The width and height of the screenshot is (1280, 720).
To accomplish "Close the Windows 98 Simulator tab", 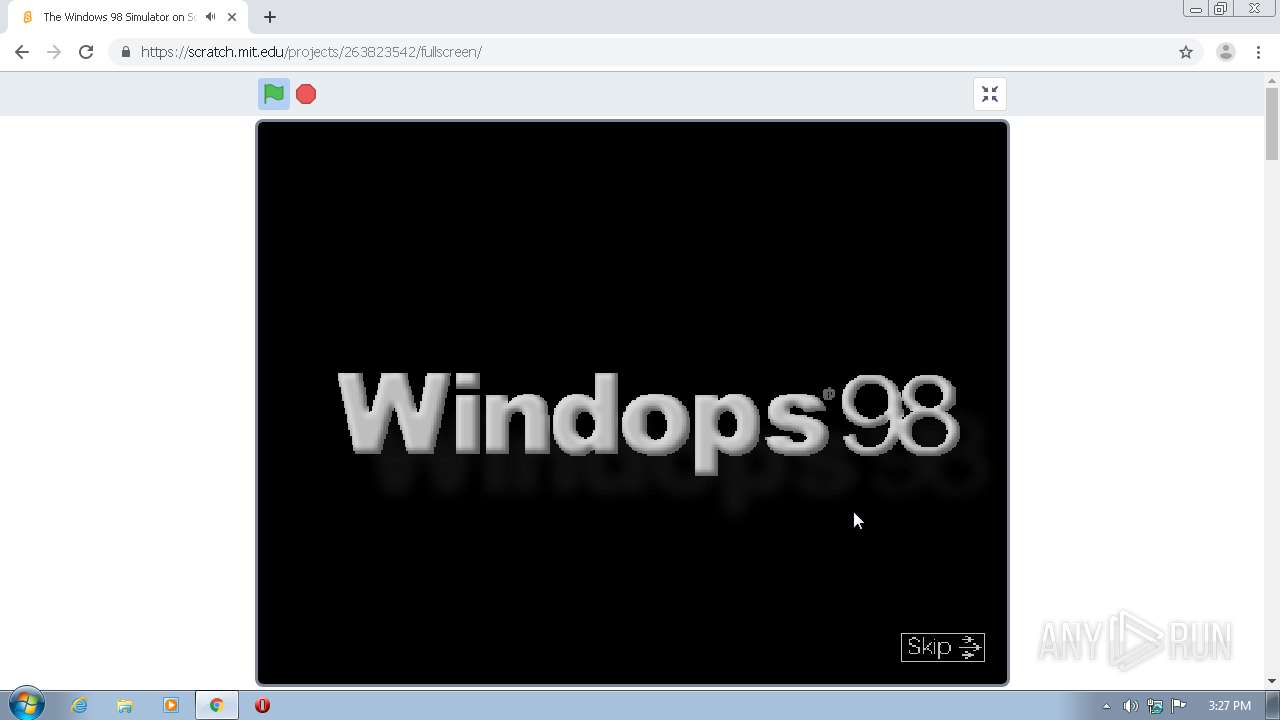I will tap(232, 17).
